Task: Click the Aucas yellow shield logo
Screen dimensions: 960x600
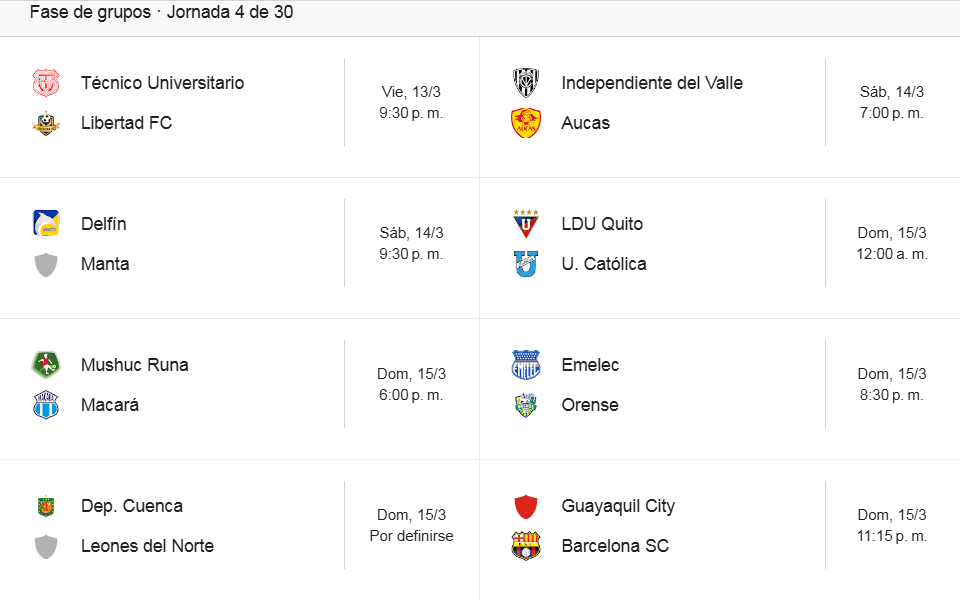Action: [x=526, y=123]
